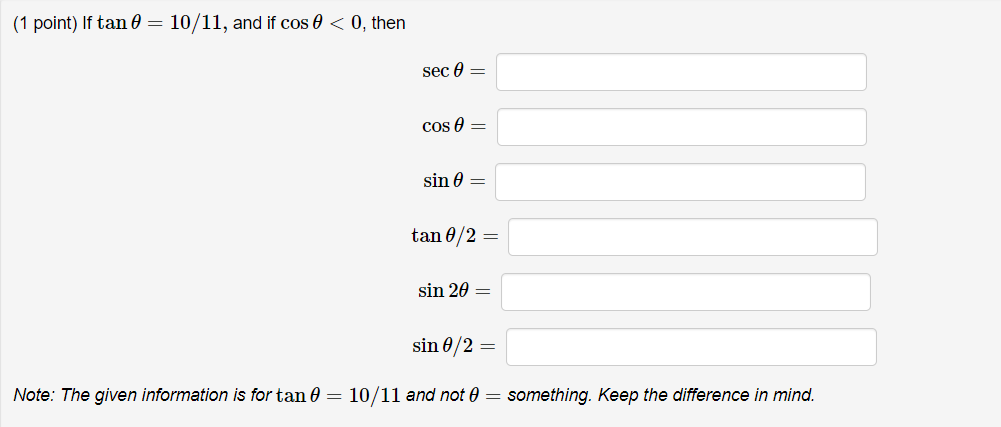Click the 'cos θ =' label beside its box

point(454,126)
